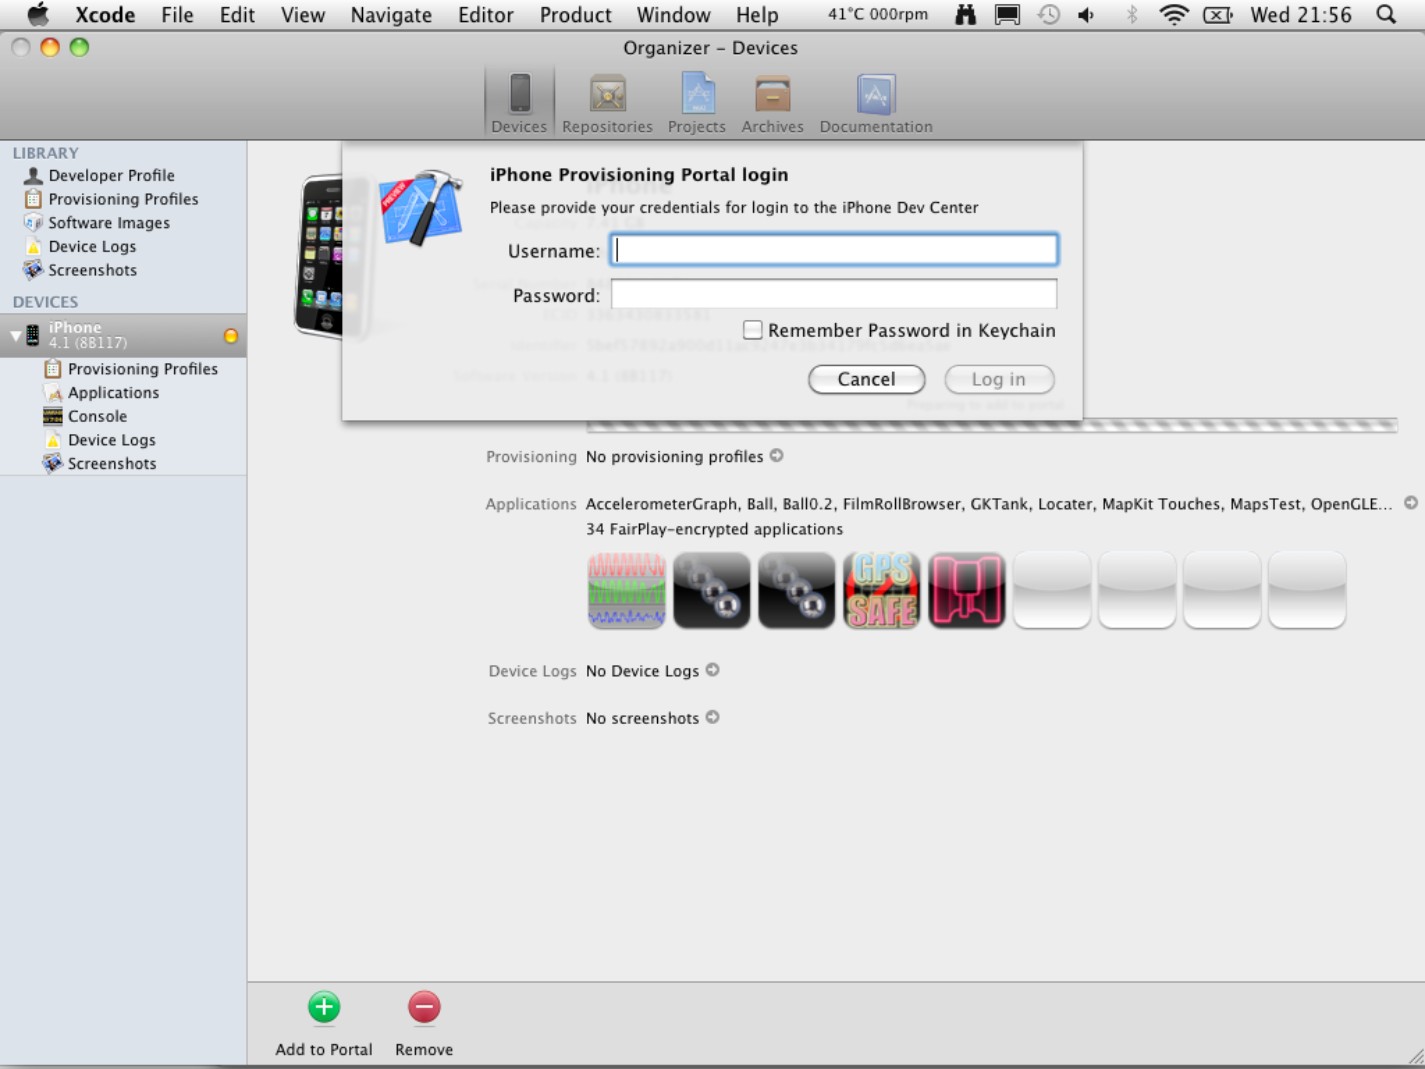Click the Xcode hammer icon in dialog
1425x1069 pixels.
click(x=421, y=207)
